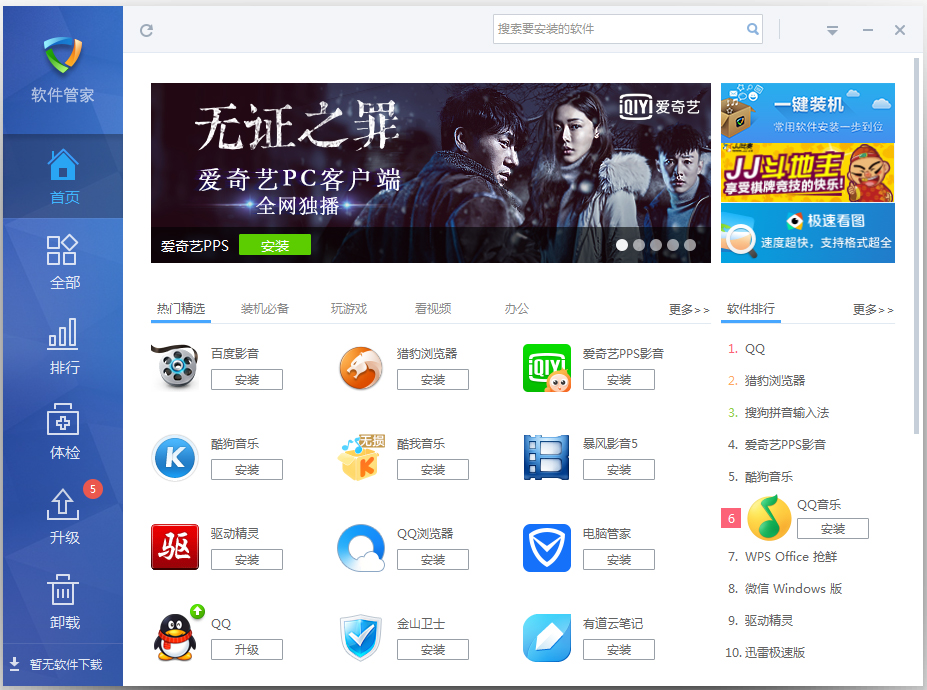Install 猎豹浏览器
This screenshot has width=927, height=690.
pyautogui.click(x=433, y=380)
